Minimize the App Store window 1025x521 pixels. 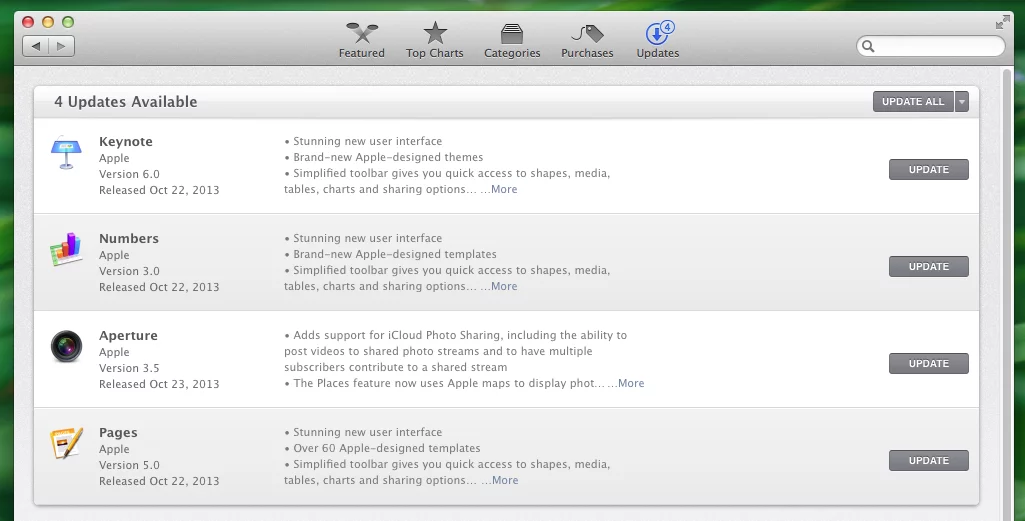pos(48,22)
